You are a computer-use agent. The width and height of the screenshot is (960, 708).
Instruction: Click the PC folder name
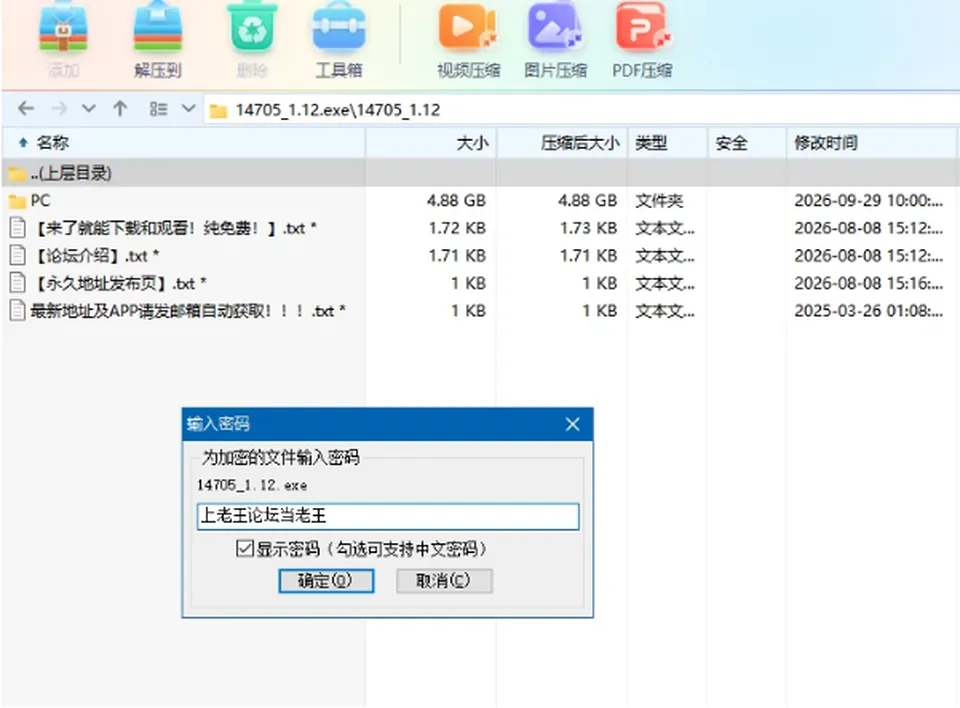(40, 201)
